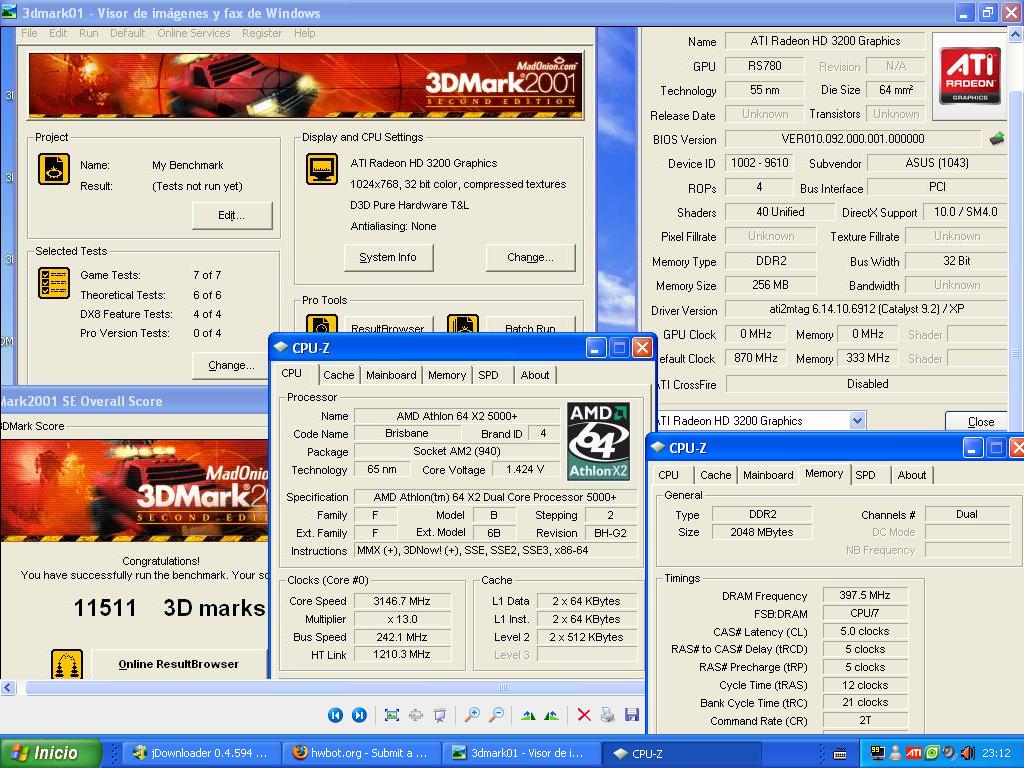Screen dimensions: 1024x768
Task: Open the About tab in front CPU-Z window
Action: pyautogui.click(x=534, y=375)
